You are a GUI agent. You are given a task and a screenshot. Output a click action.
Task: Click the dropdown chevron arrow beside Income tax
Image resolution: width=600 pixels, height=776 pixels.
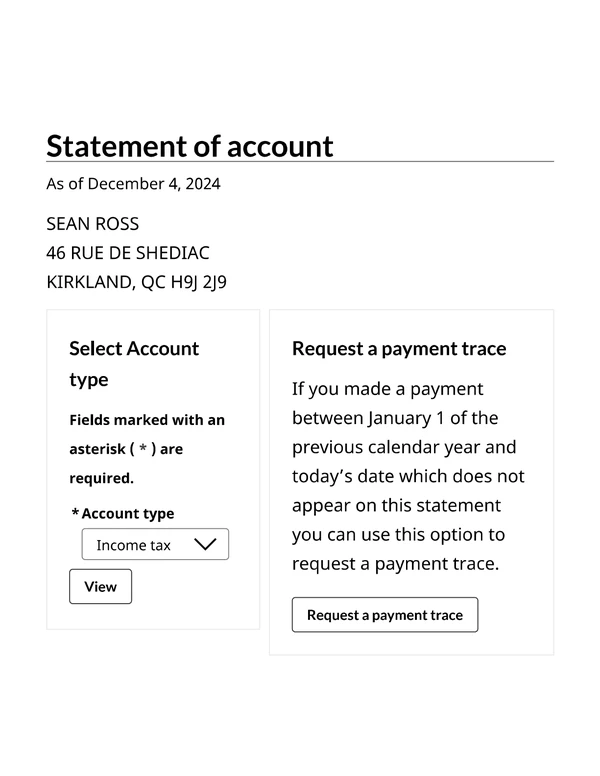pyautogui.click(x=204, y=544)
